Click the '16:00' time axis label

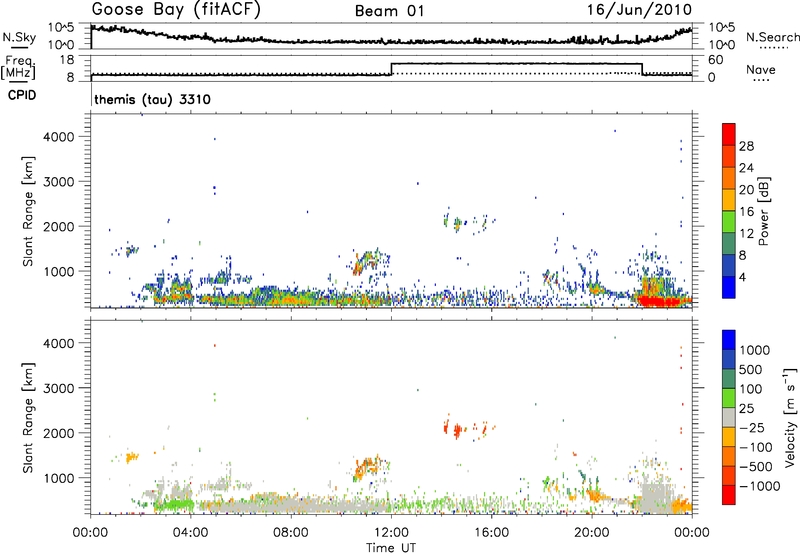pos(491,533)
